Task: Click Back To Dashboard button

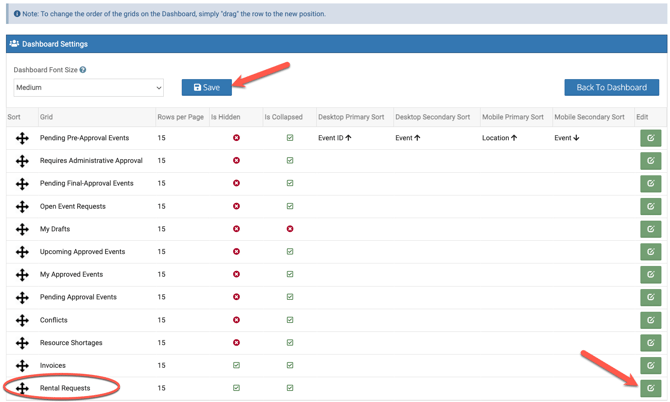Action: [611, 87]
